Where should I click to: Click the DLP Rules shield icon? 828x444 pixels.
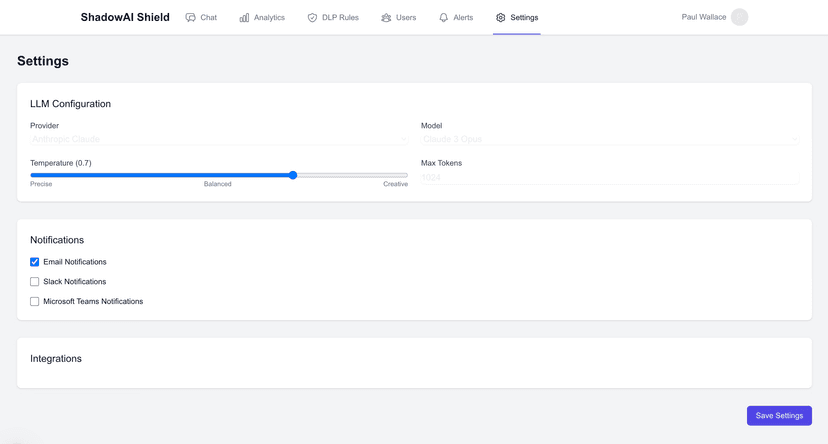[312, 17]
